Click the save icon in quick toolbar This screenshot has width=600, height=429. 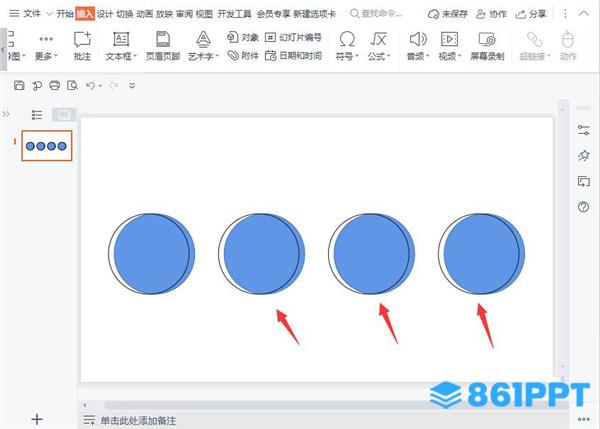(x=19, y=85)
